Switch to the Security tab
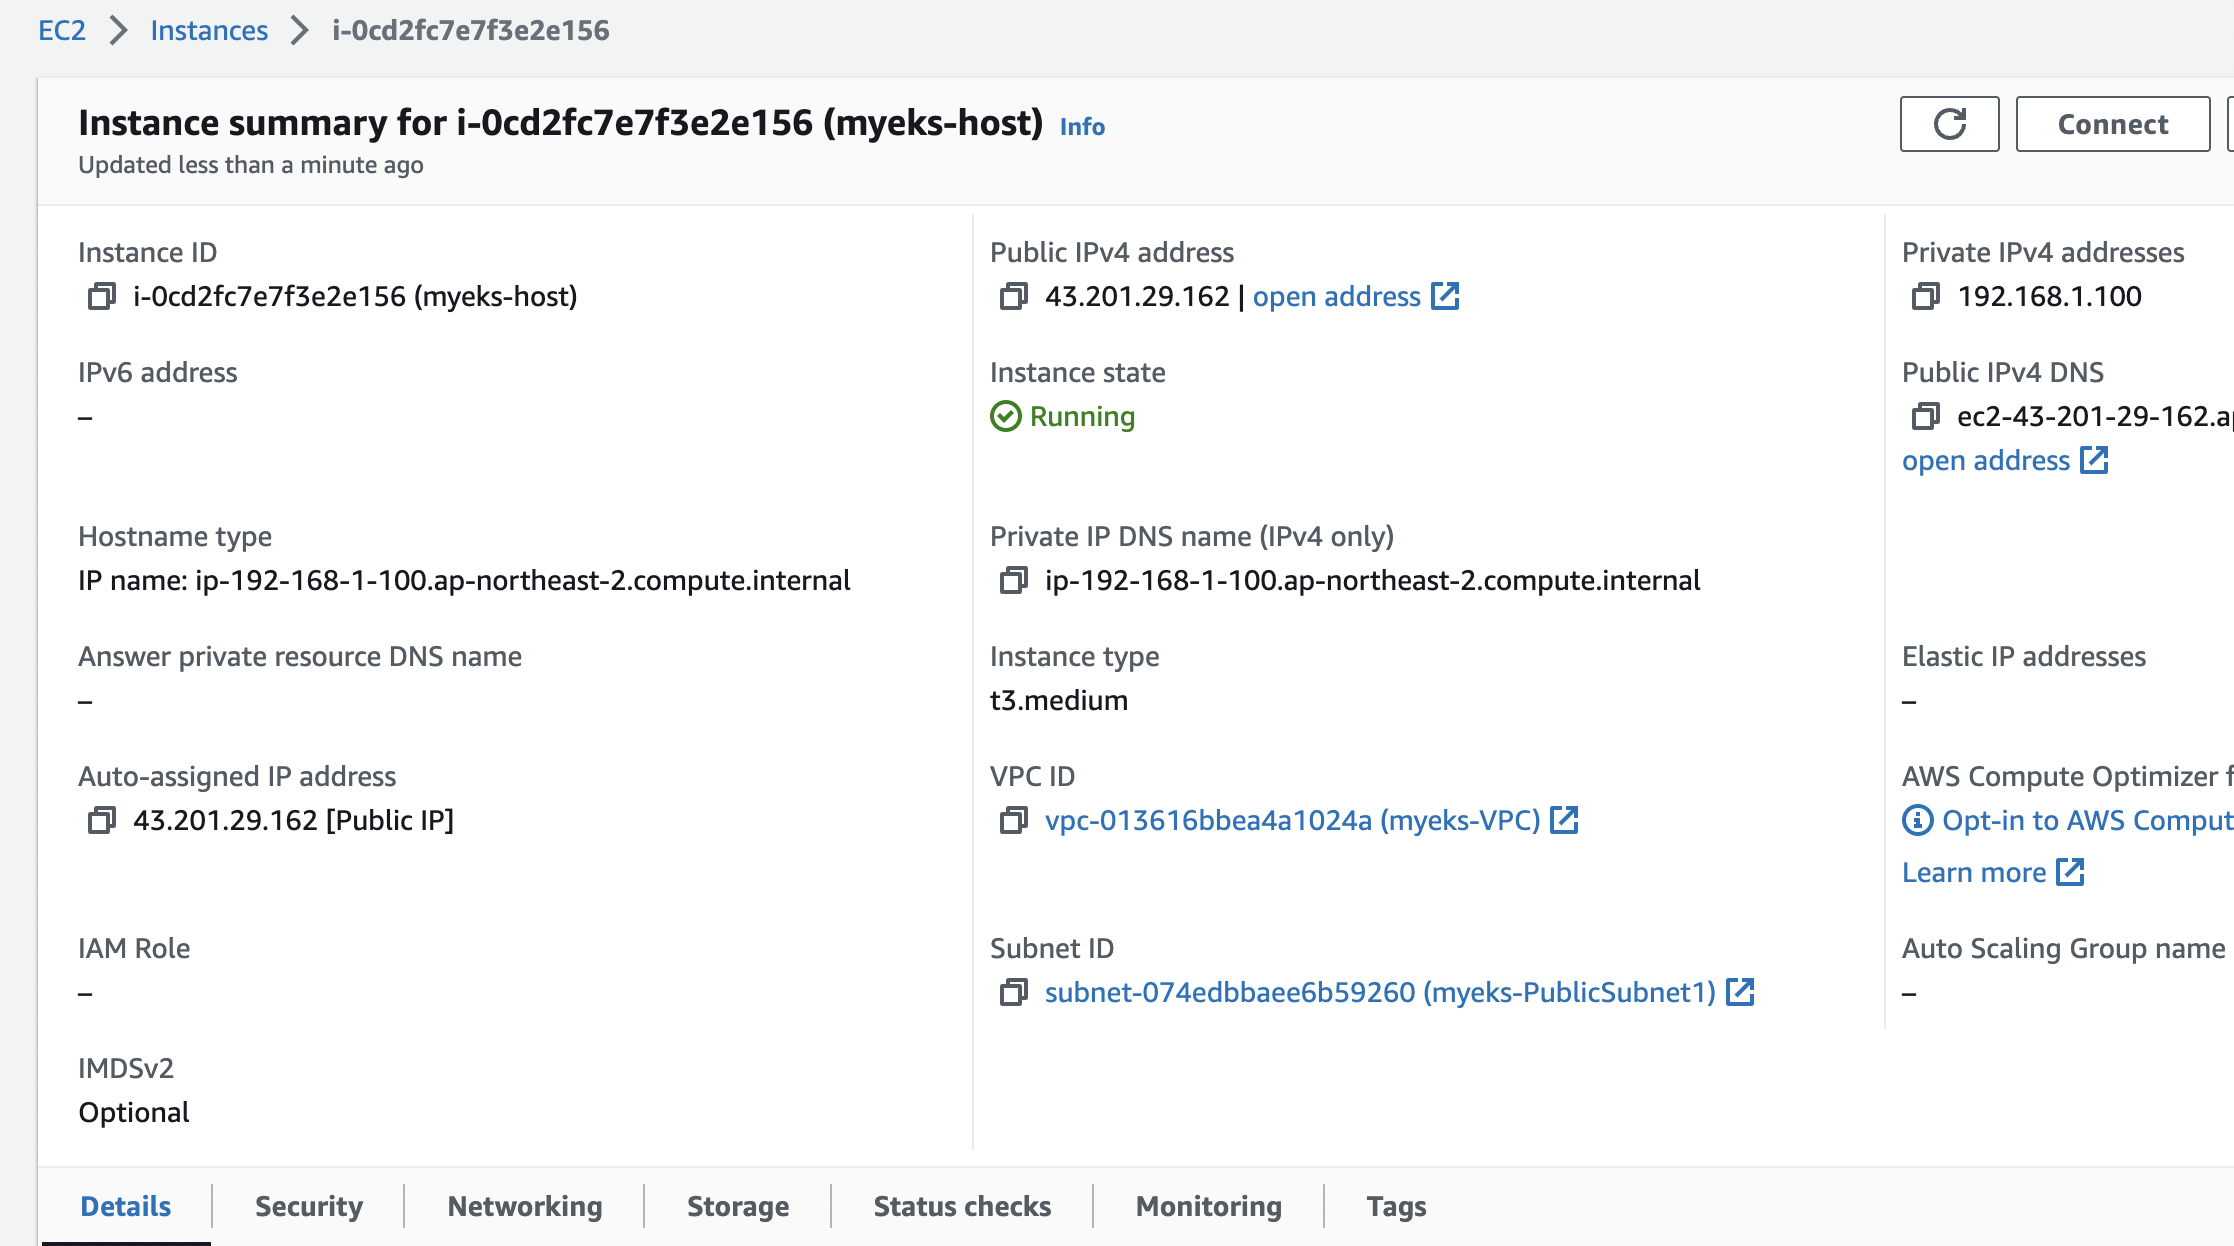This screenshot has height=1246, width=2234. tap(309, 1206)
